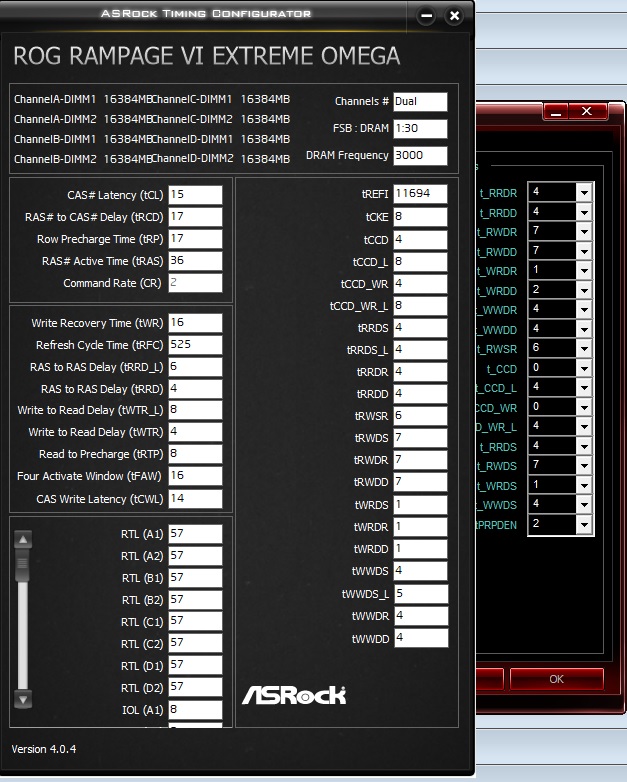Click the tCKE value field
Screen dimensions: 627x782
[x=420, y=216]
